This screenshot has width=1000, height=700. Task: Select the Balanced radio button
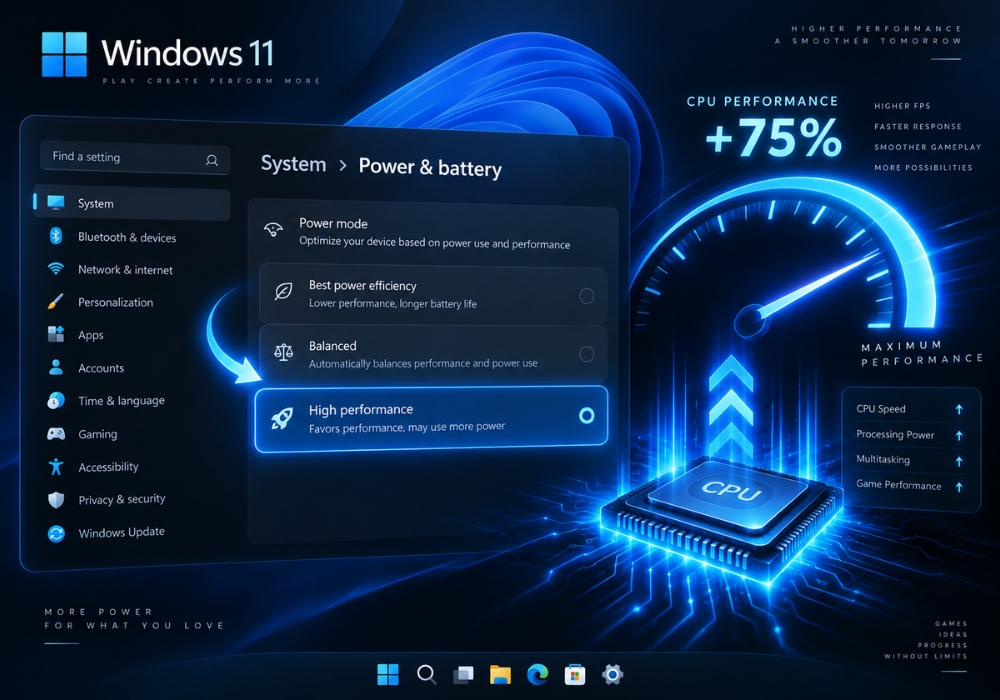tap(587, 354)
